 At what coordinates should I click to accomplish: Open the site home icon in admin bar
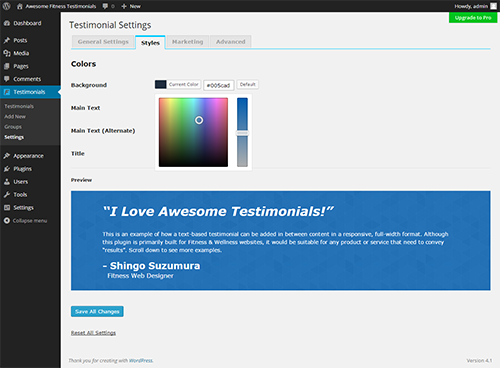20,6
